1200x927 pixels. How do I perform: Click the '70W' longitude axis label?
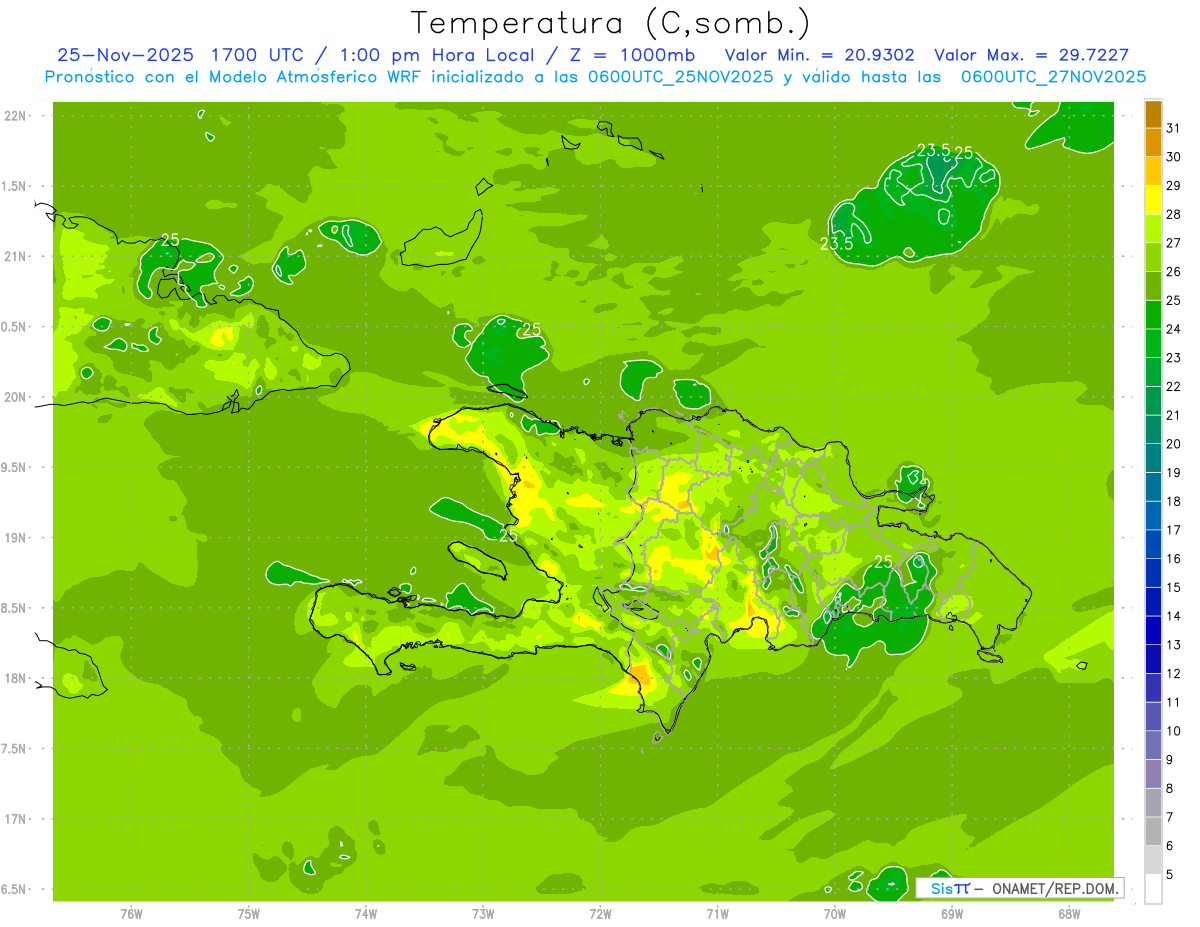(835, 913)
